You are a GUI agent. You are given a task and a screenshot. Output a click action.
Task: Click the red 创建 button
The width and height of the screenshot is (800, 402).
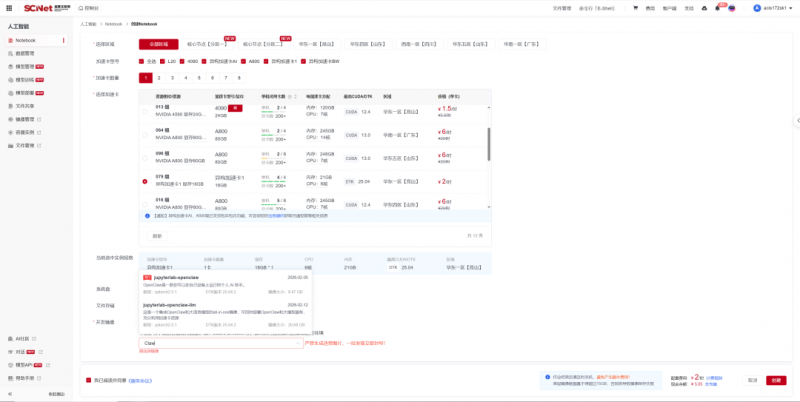click(776, 380)
